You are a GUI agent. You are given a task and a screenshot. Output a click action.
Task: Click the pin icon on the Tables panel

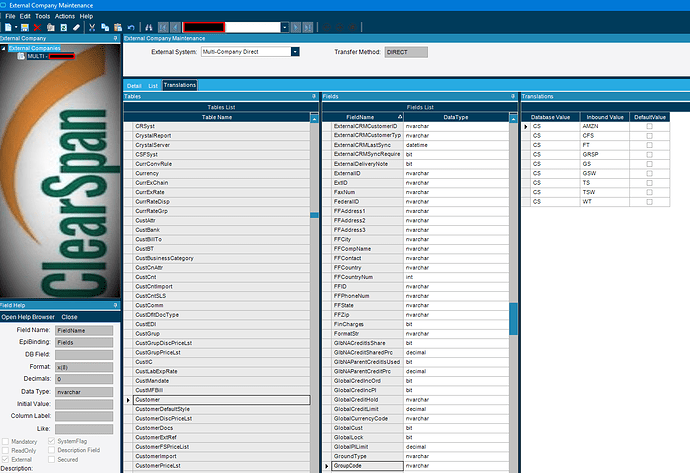point(314,96)
